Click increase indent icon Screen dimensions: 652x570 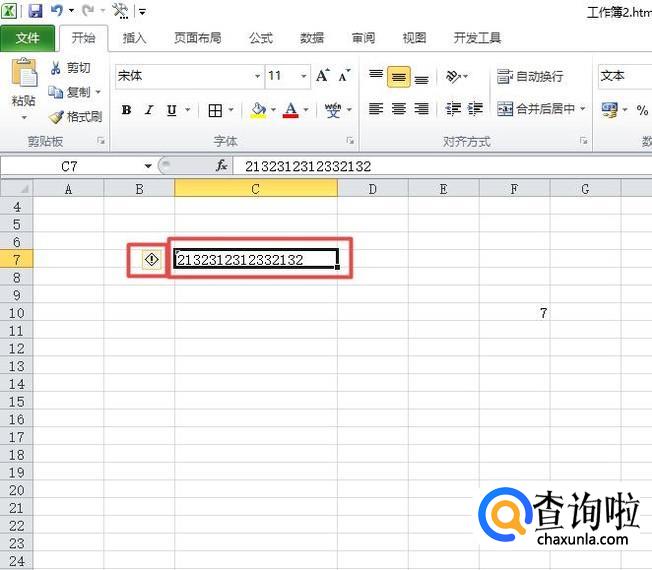tap(475, 109)
